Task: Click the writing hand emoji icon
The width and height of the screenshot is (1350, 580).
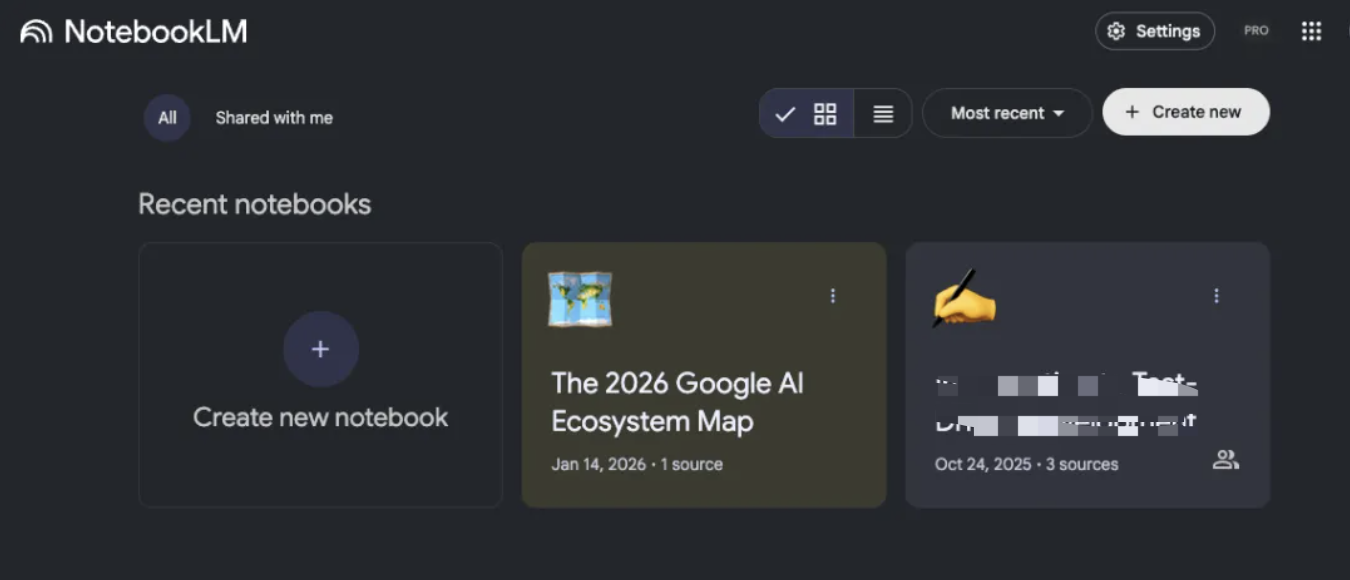Action: coord(964,298)
